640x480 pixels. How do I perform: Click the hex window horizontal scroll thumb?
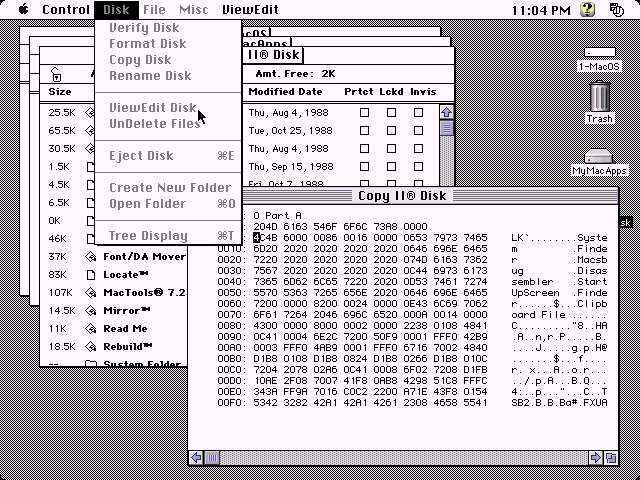pos(212,458)
